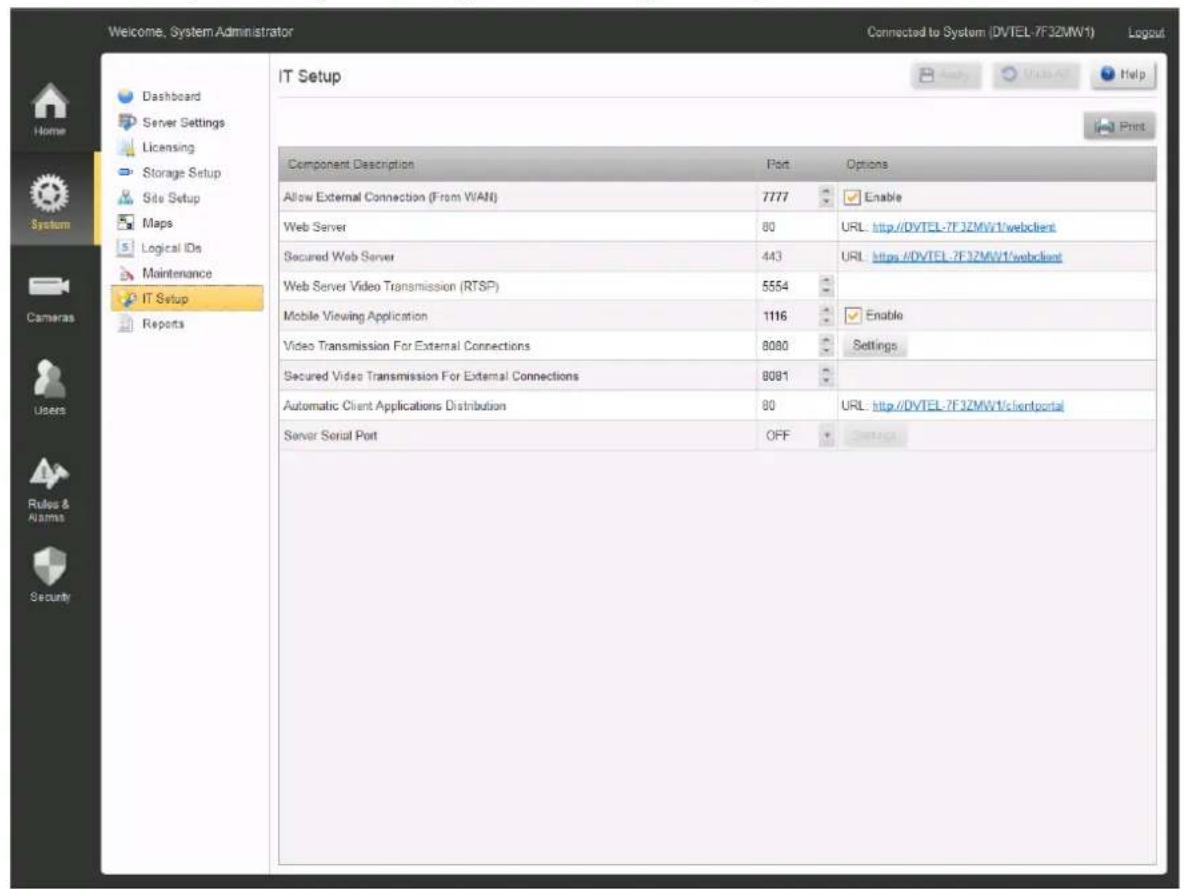This screenshot has height=889, width=1184.
Task: Open Storage Setup page
Action: pyautogui.click(x=181, y=173)
